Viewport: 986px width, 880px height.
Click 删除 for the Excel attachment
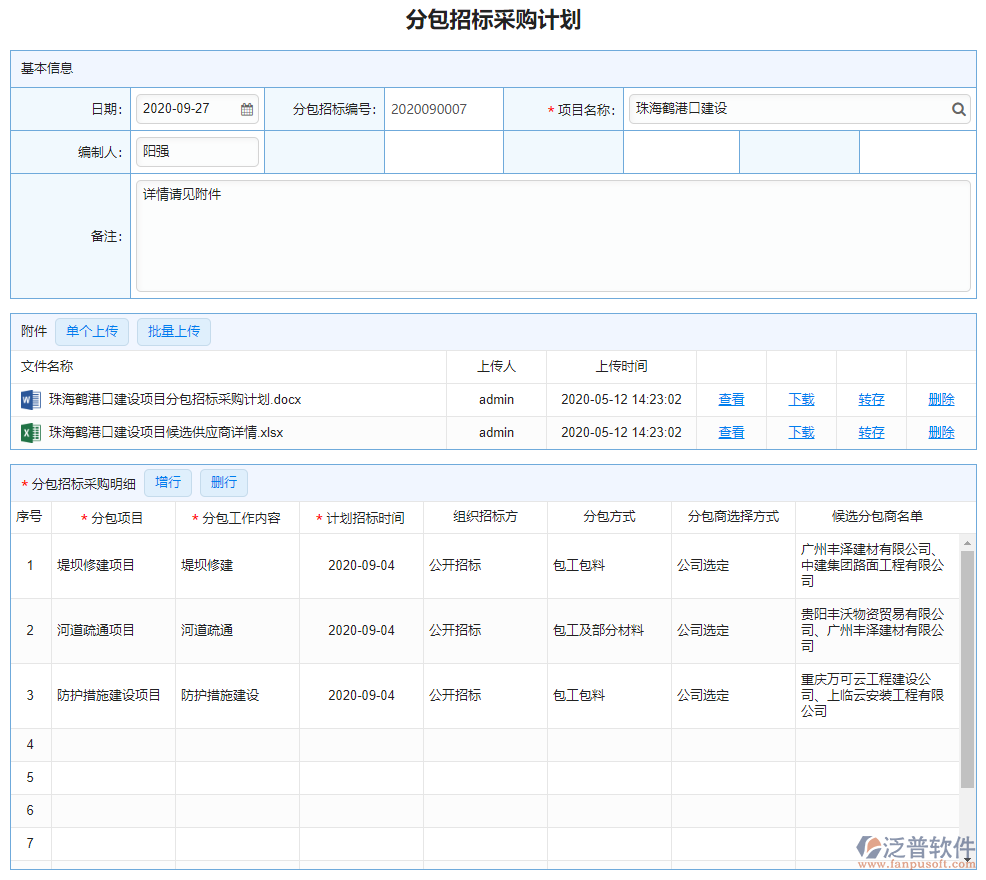[x=941, y=432]
